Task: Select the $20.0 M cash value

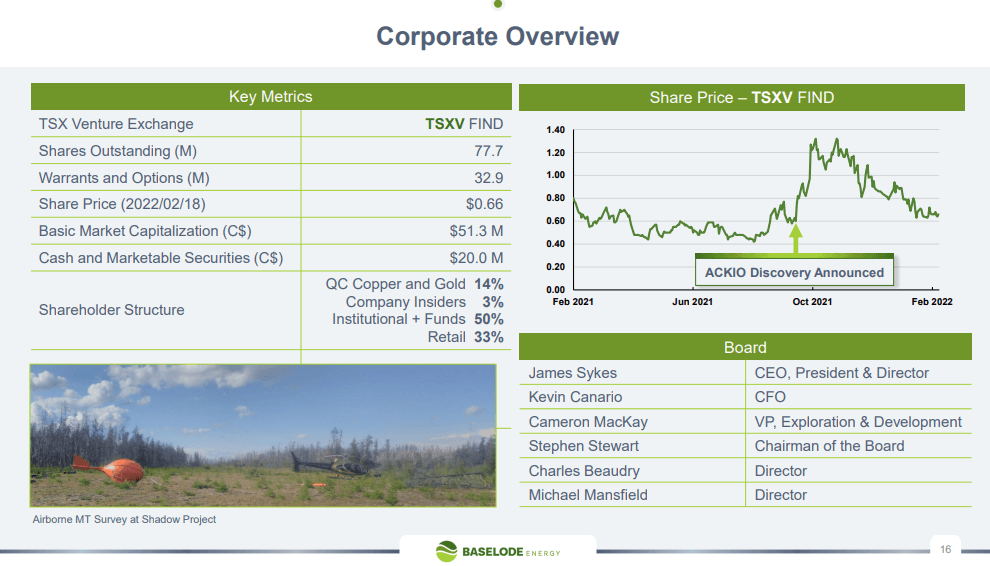Action: point(476,258)
